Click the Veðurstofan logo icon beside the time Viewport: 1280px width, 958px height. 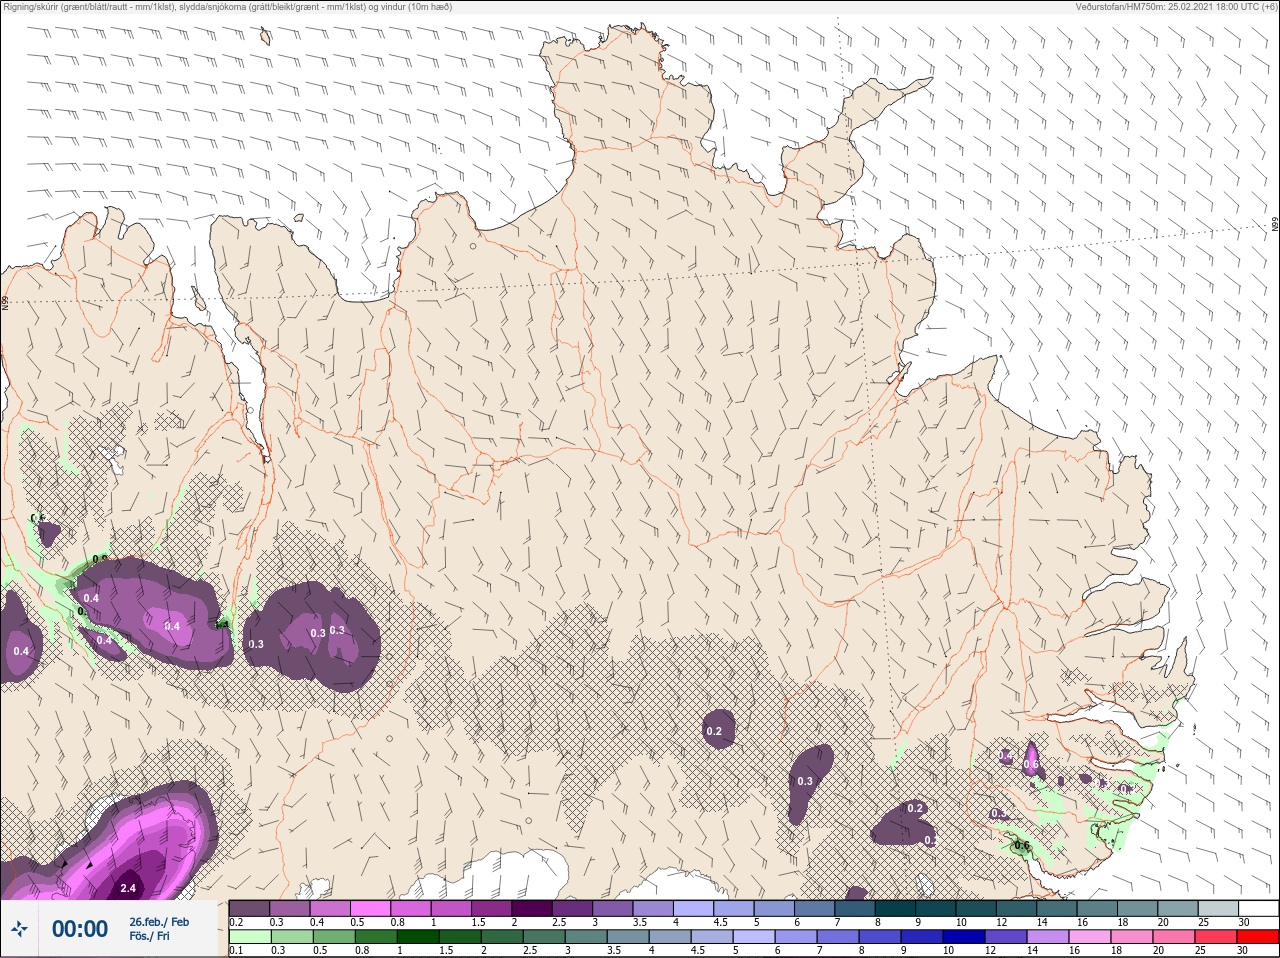(19, 929)
